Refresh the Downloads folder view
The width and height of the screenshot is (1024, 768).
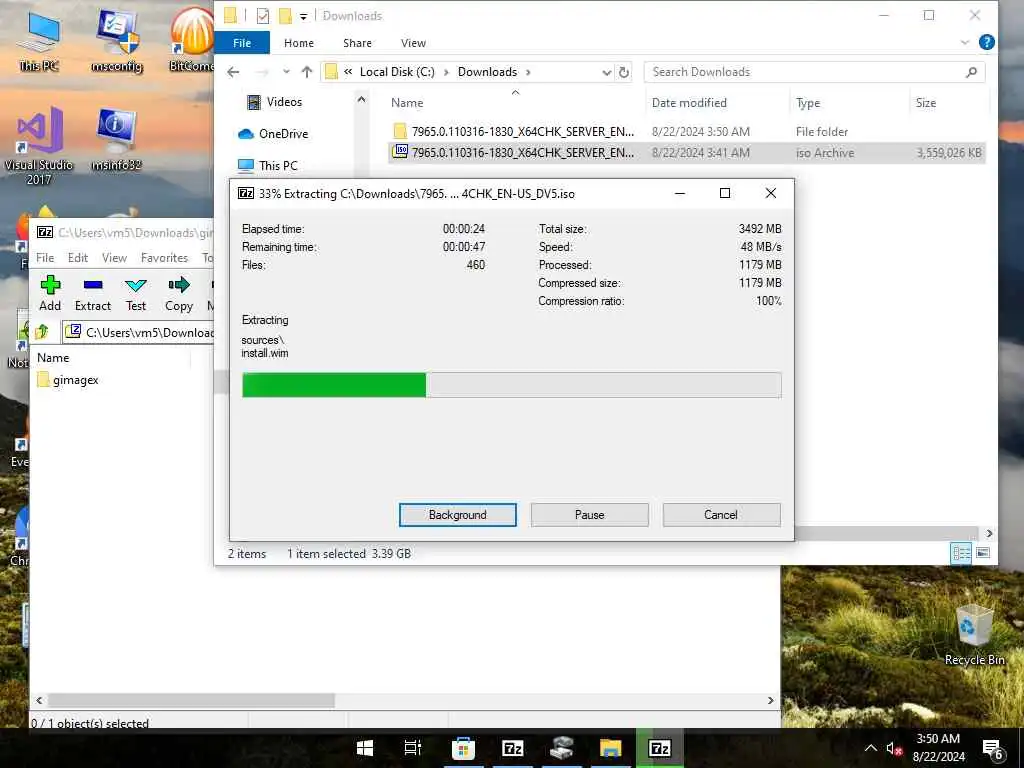[x=624, y=72]
